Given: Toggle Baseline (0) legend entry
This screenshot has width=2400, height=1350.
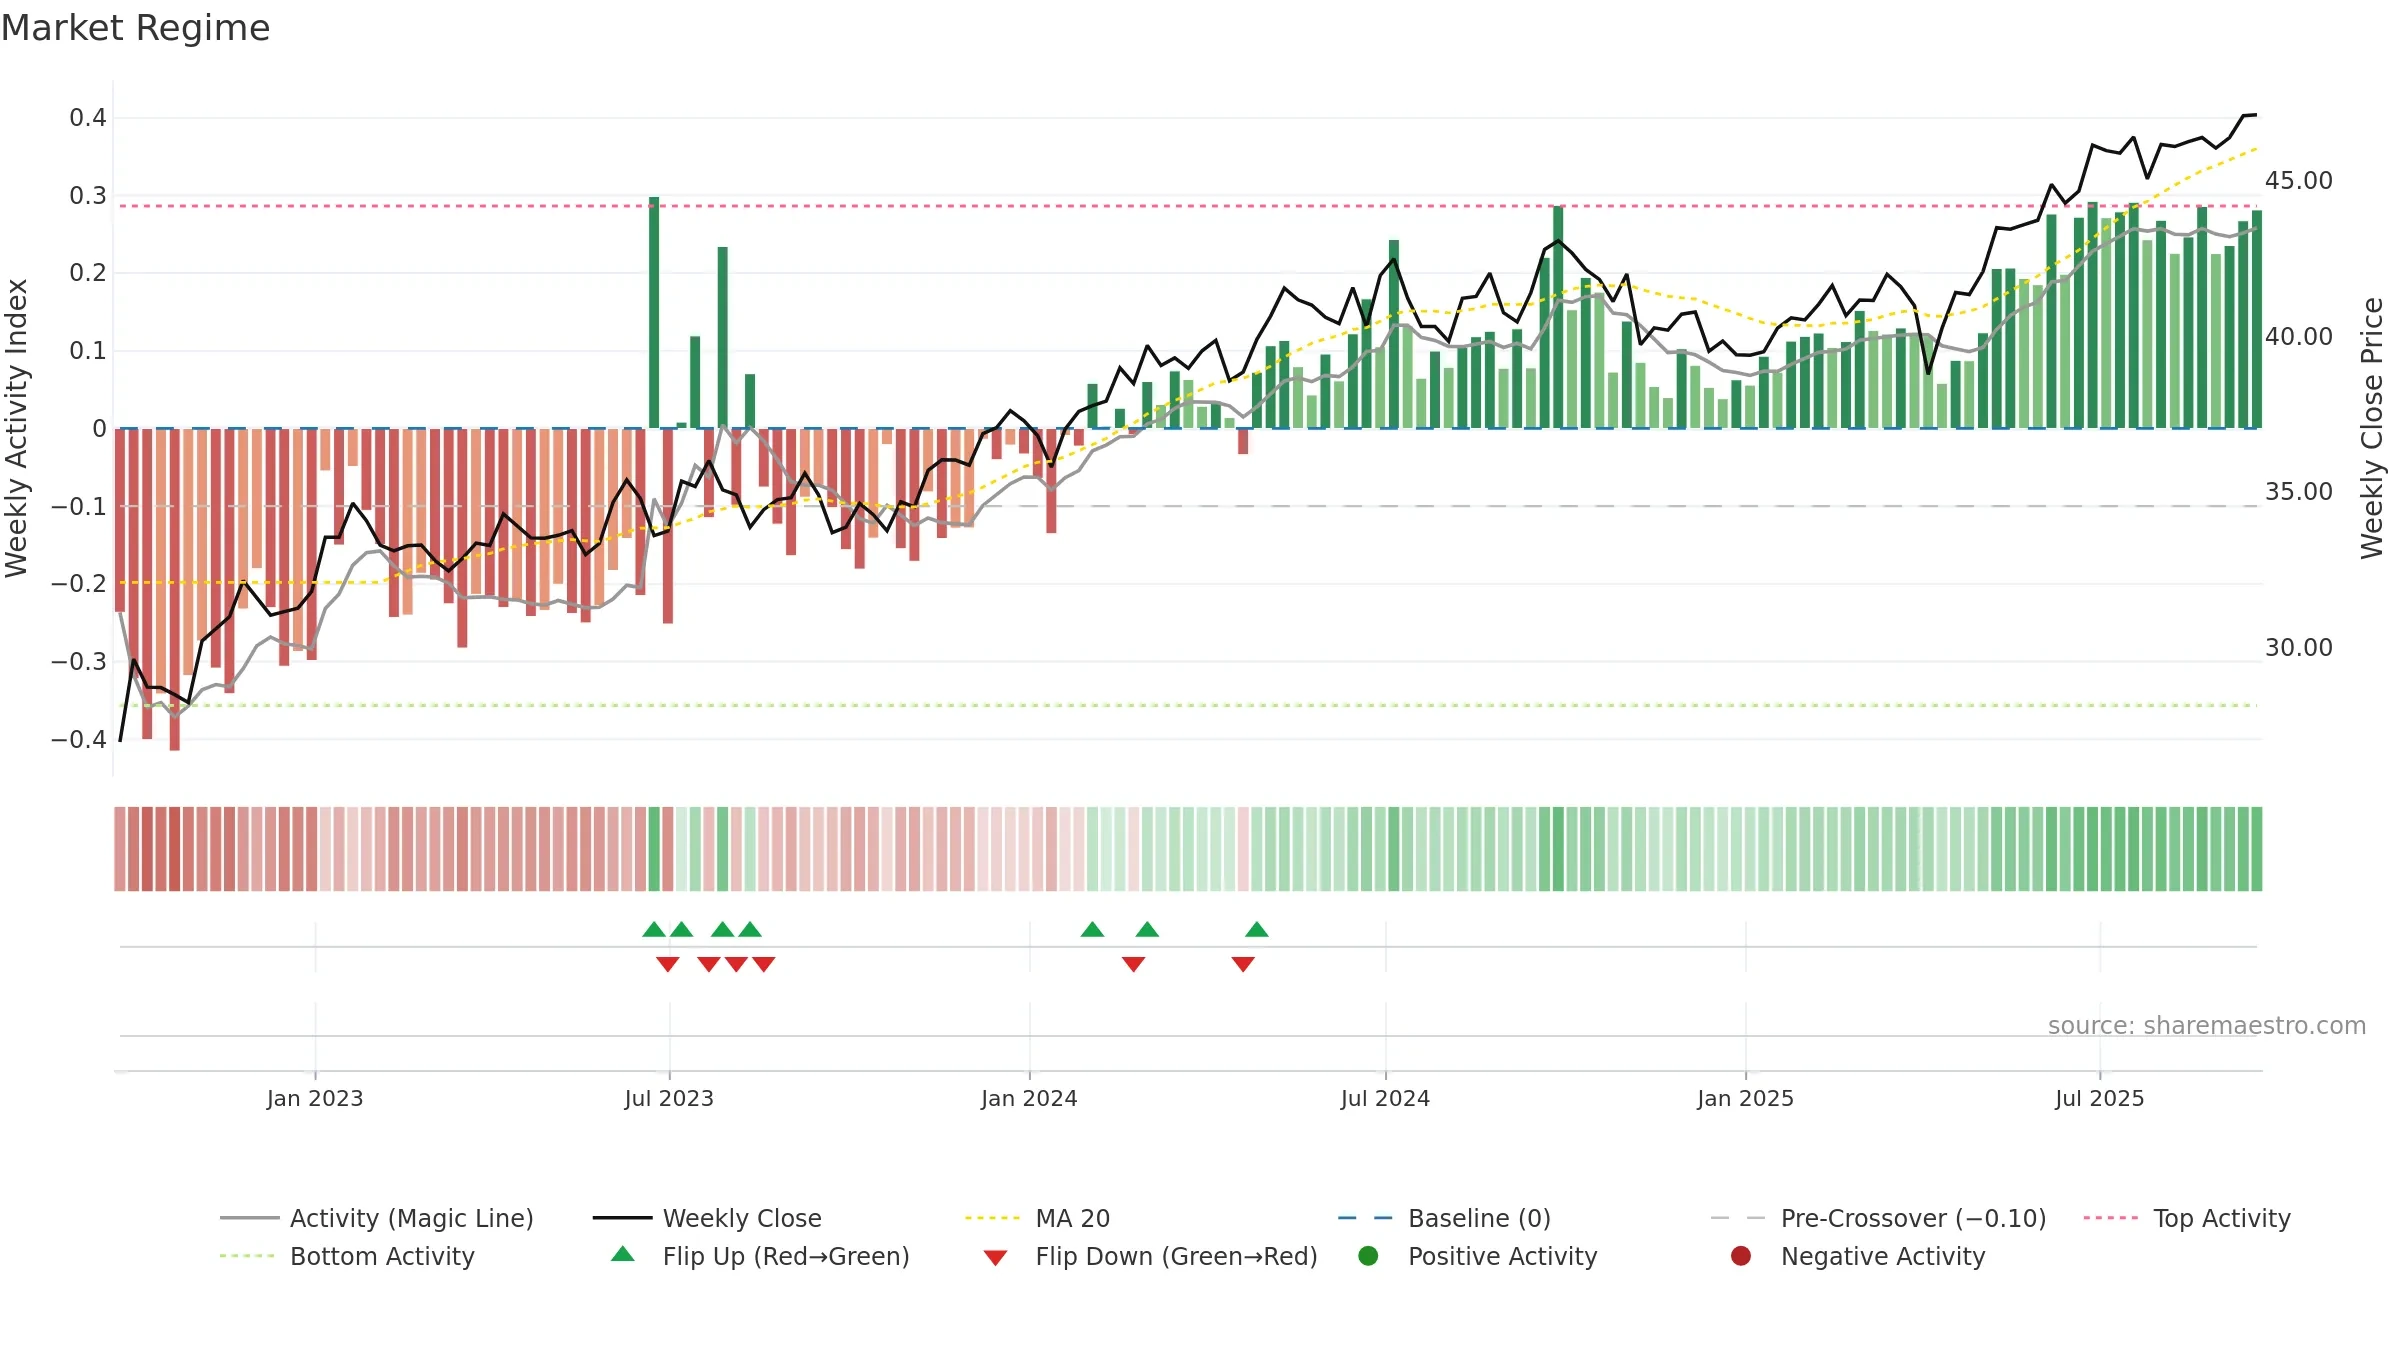Looking at the screenshot, I should [1444, 1218].
